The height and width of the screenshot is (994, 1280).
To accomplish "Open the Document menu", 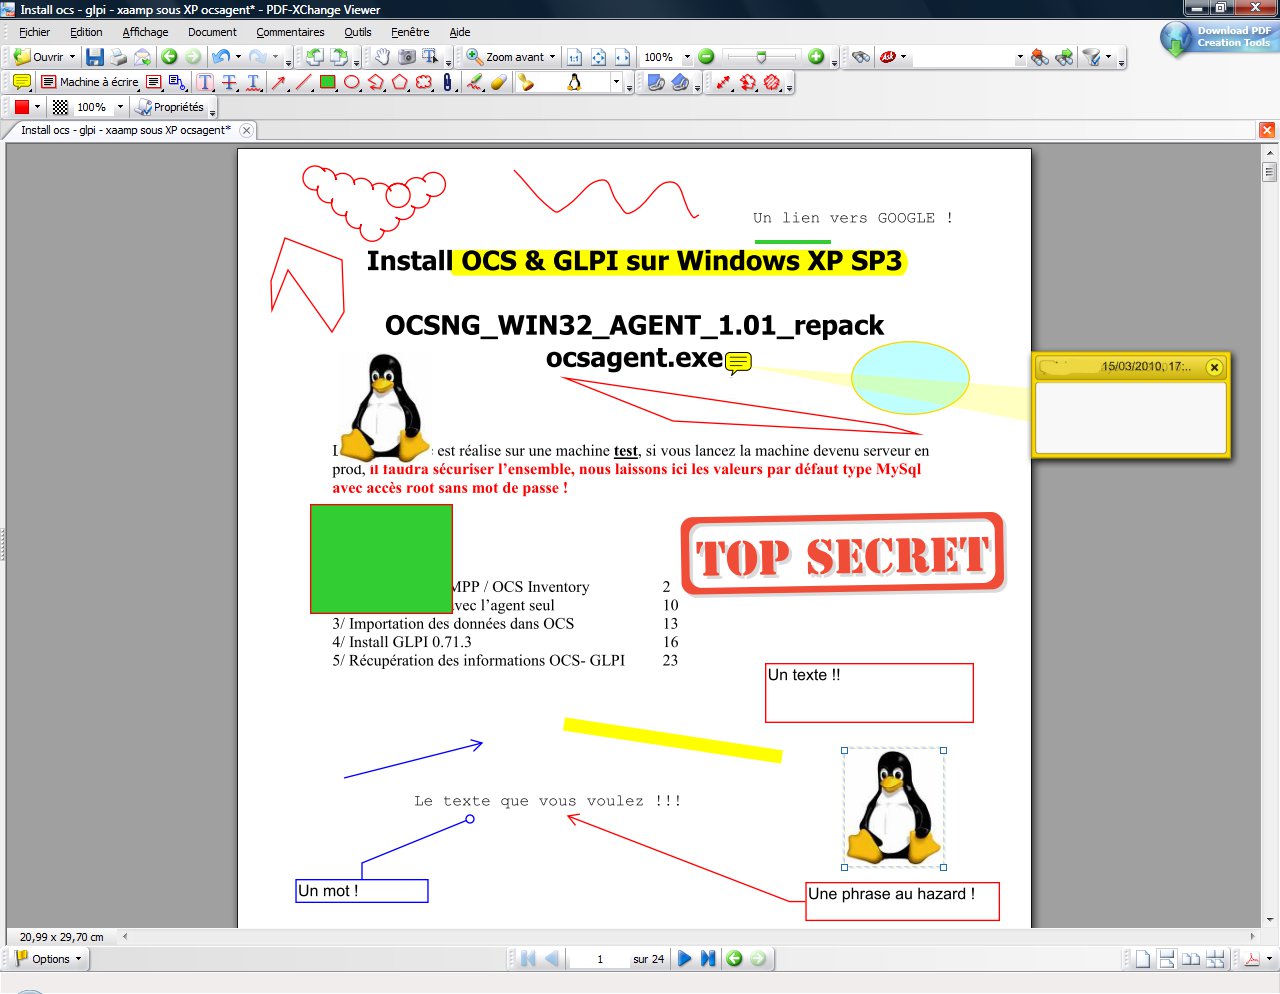I will click(x=213, y=32).
